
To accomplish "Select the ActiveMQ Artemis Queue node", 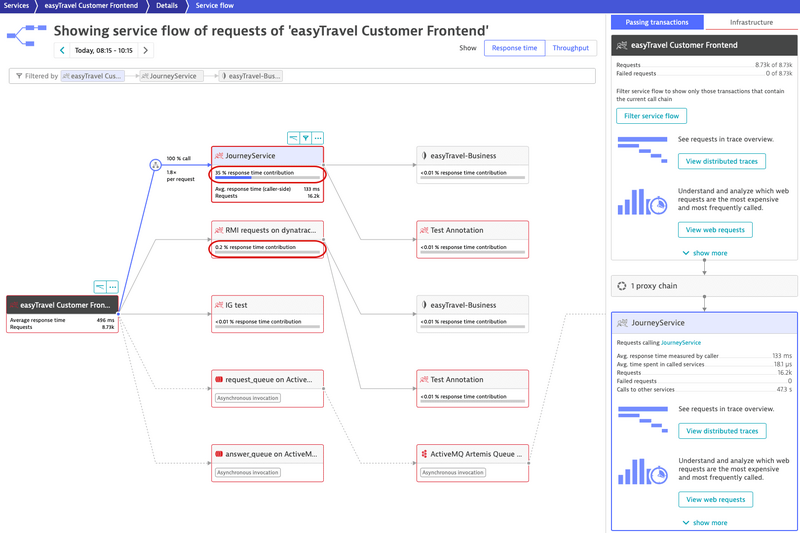I will coord(472,454).
